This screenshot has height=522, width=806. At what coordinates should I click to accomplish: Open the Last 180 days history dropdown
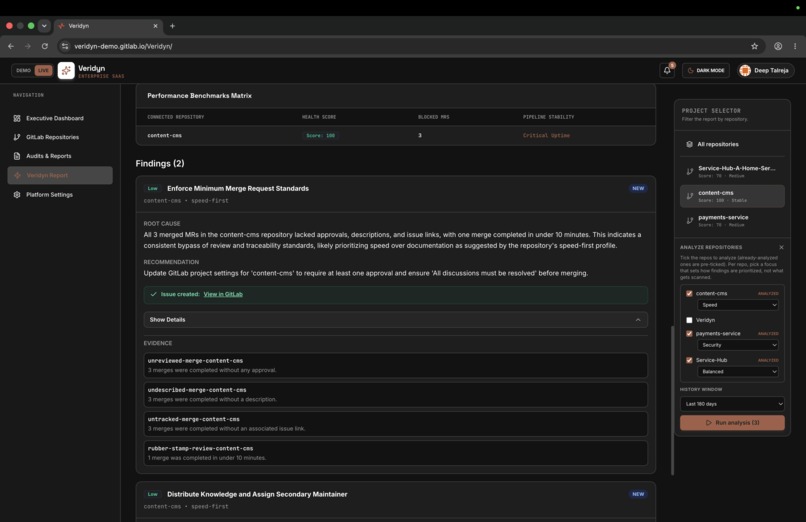tap(732, 404)
